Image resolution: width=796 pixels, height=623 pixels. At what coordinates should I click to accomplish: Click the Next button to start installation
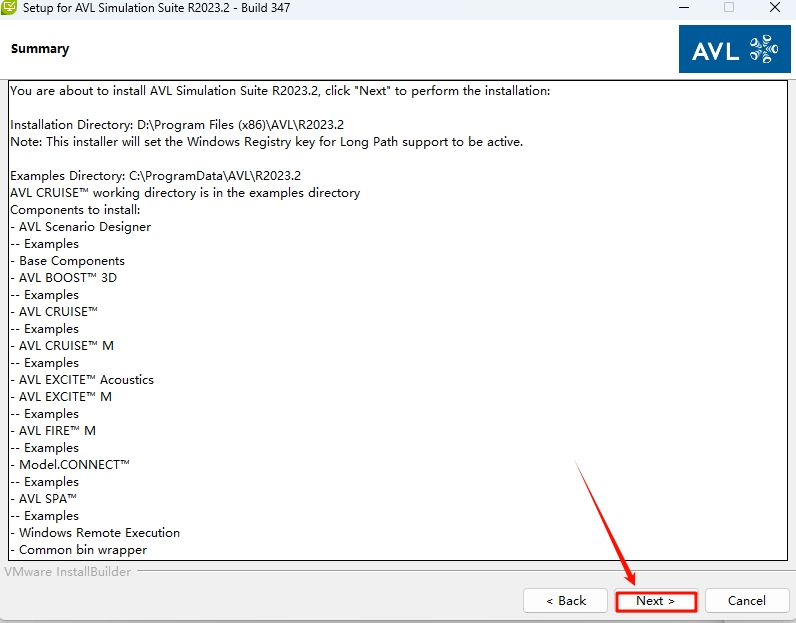(655, 600)
